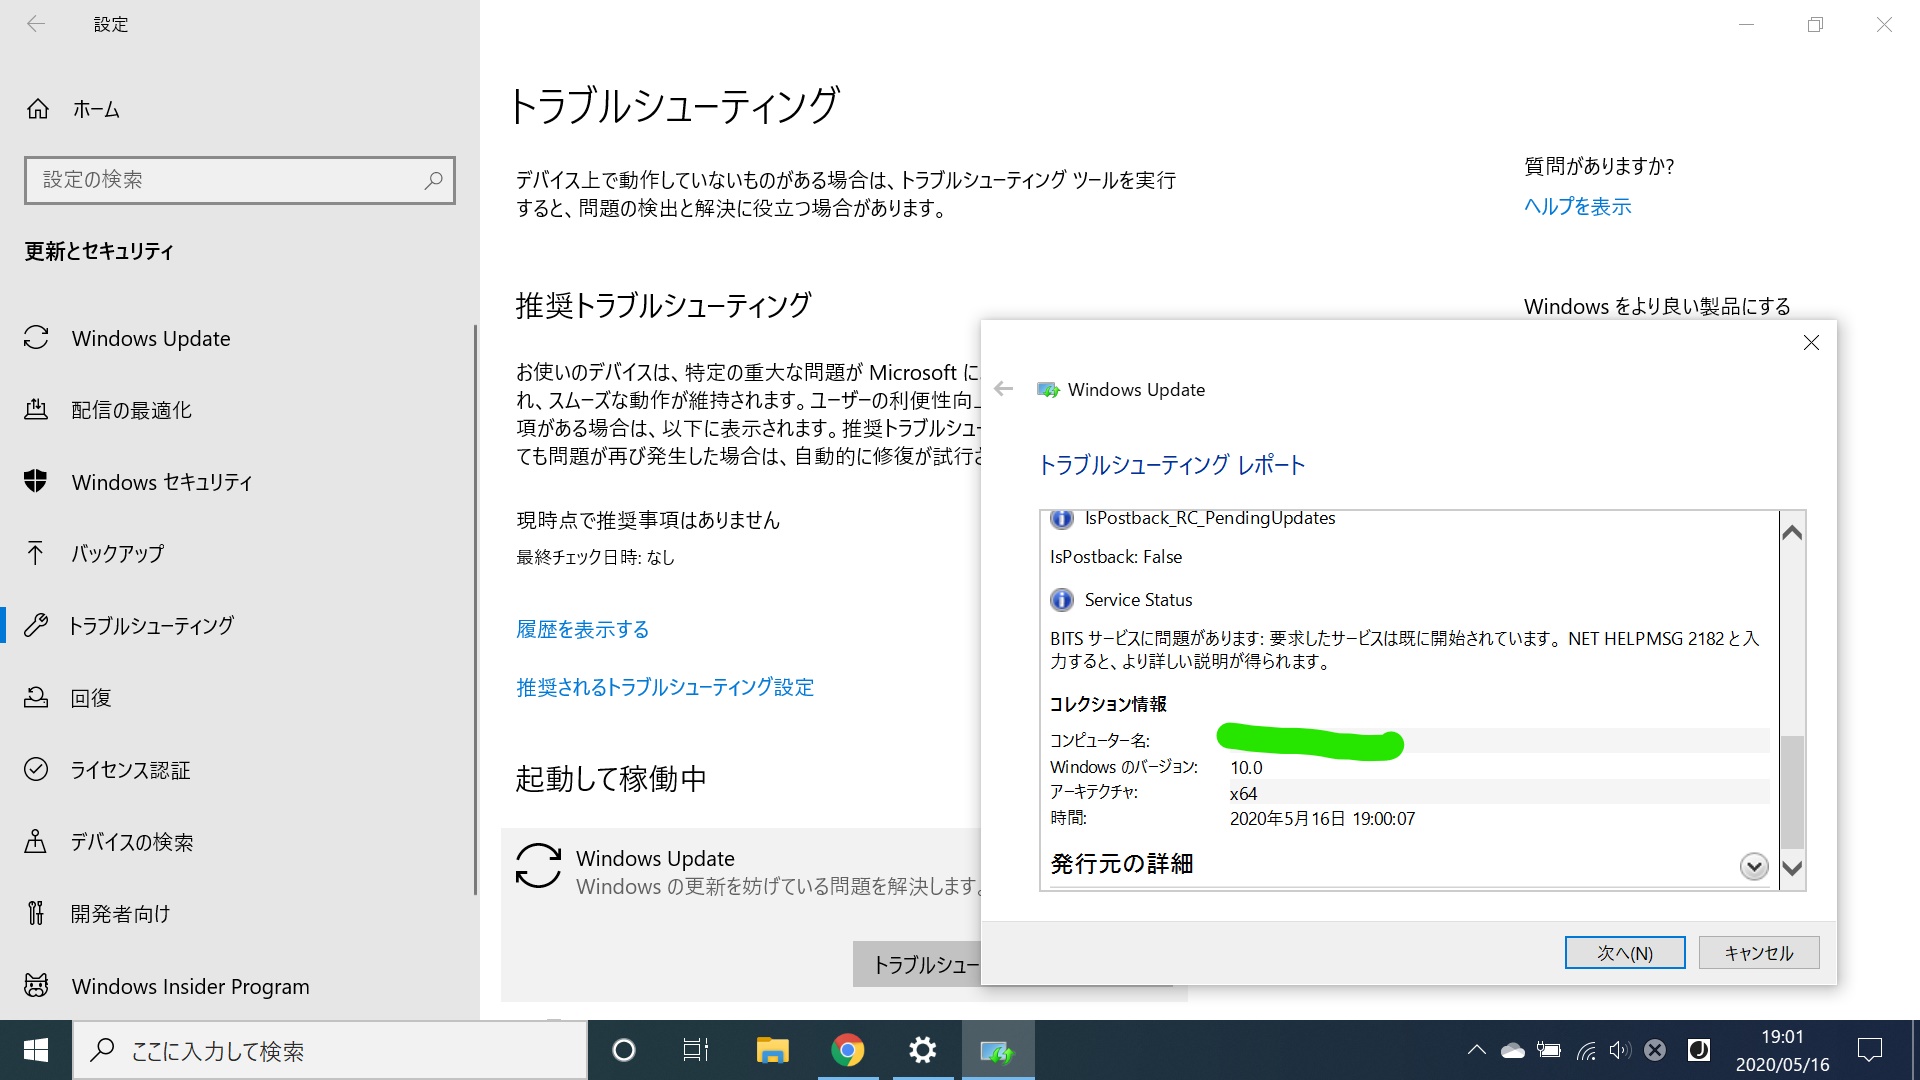
Task: Click back arrow in troubleshooter dialog
Action: point(1004,389)
